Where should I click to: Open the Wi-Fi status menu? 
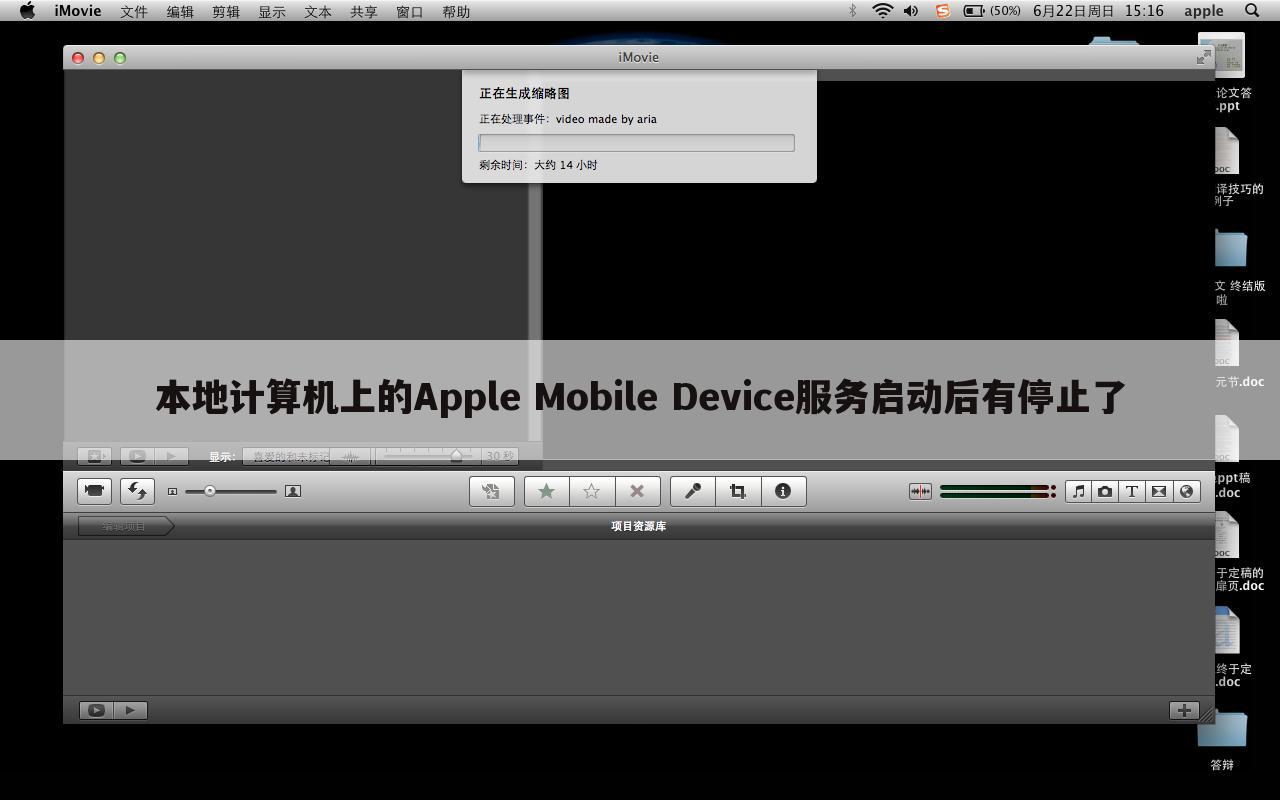point(882,11)
